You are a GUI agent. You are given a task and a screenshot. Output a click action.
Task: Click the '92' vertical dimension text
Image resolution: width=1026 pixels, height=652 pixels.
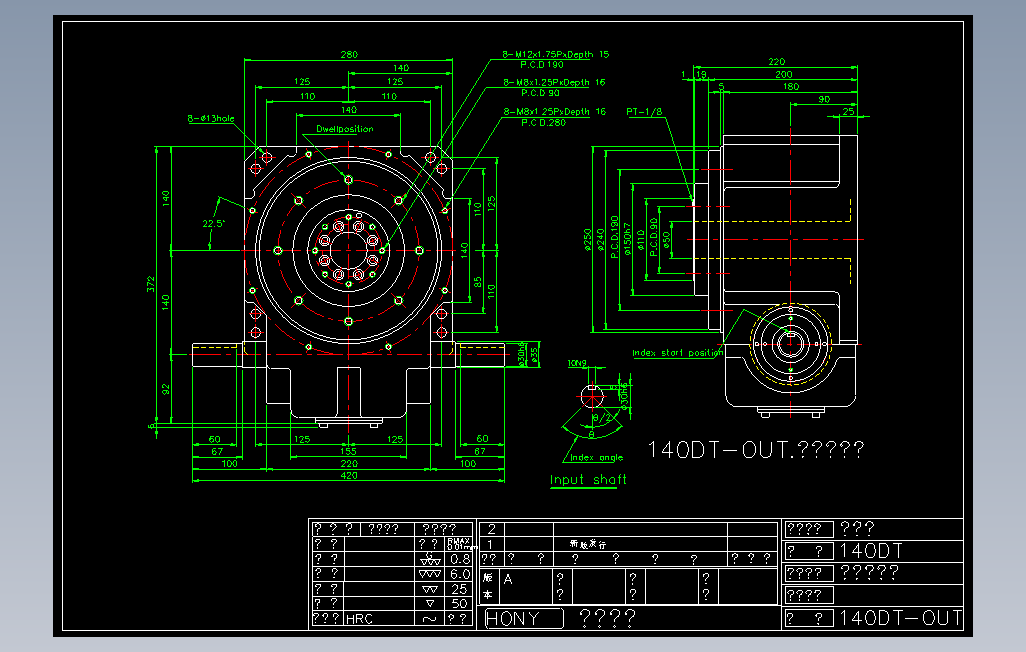pos(166,389)
